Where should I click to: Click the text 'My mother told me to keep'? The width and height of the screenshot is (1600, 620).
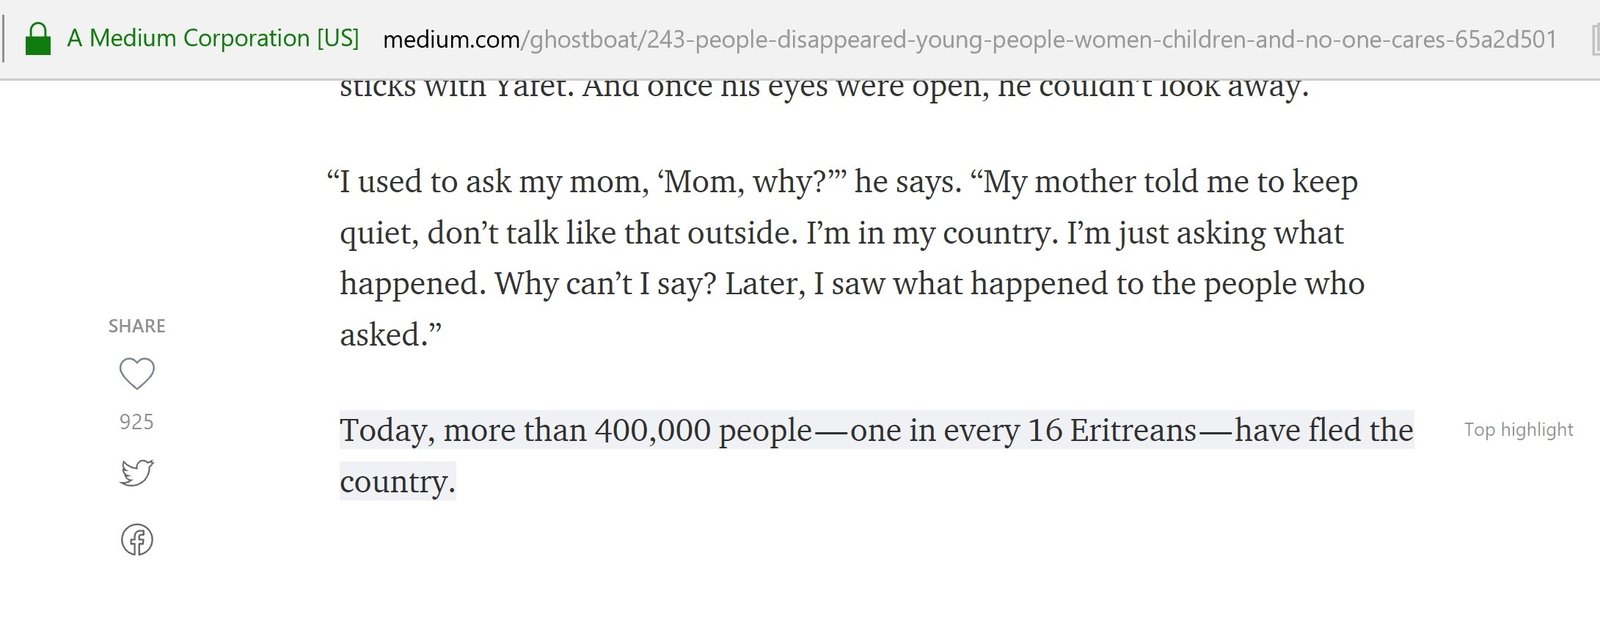point(1171,181)
